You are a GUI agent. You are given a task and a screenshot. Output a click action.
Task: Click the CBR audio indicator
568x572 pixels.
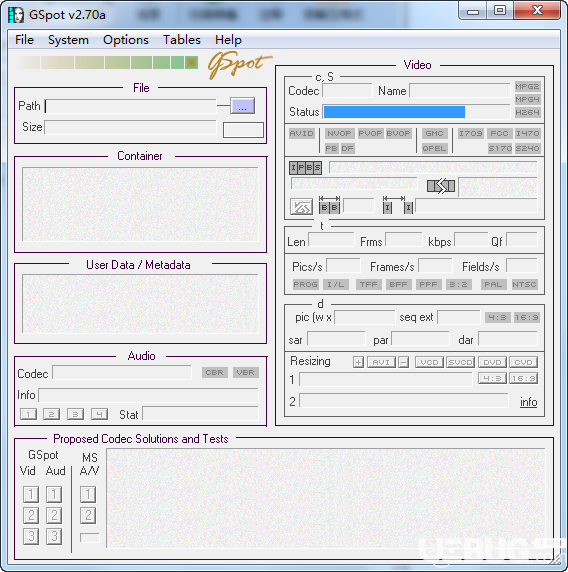pyautogui.click(x=215, y=372)
